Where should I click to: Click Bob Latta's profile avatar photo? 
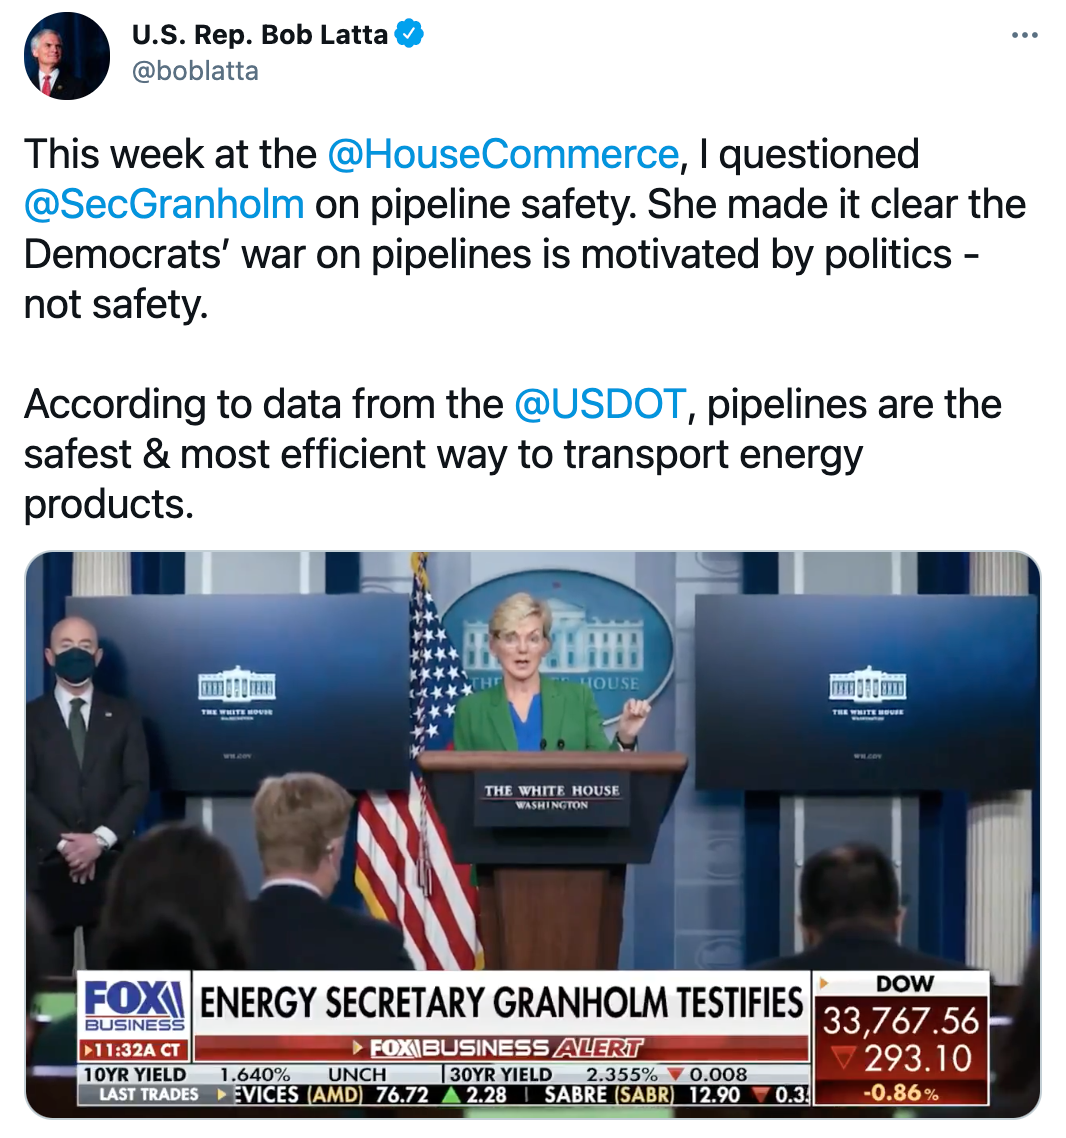pos(67,57)
